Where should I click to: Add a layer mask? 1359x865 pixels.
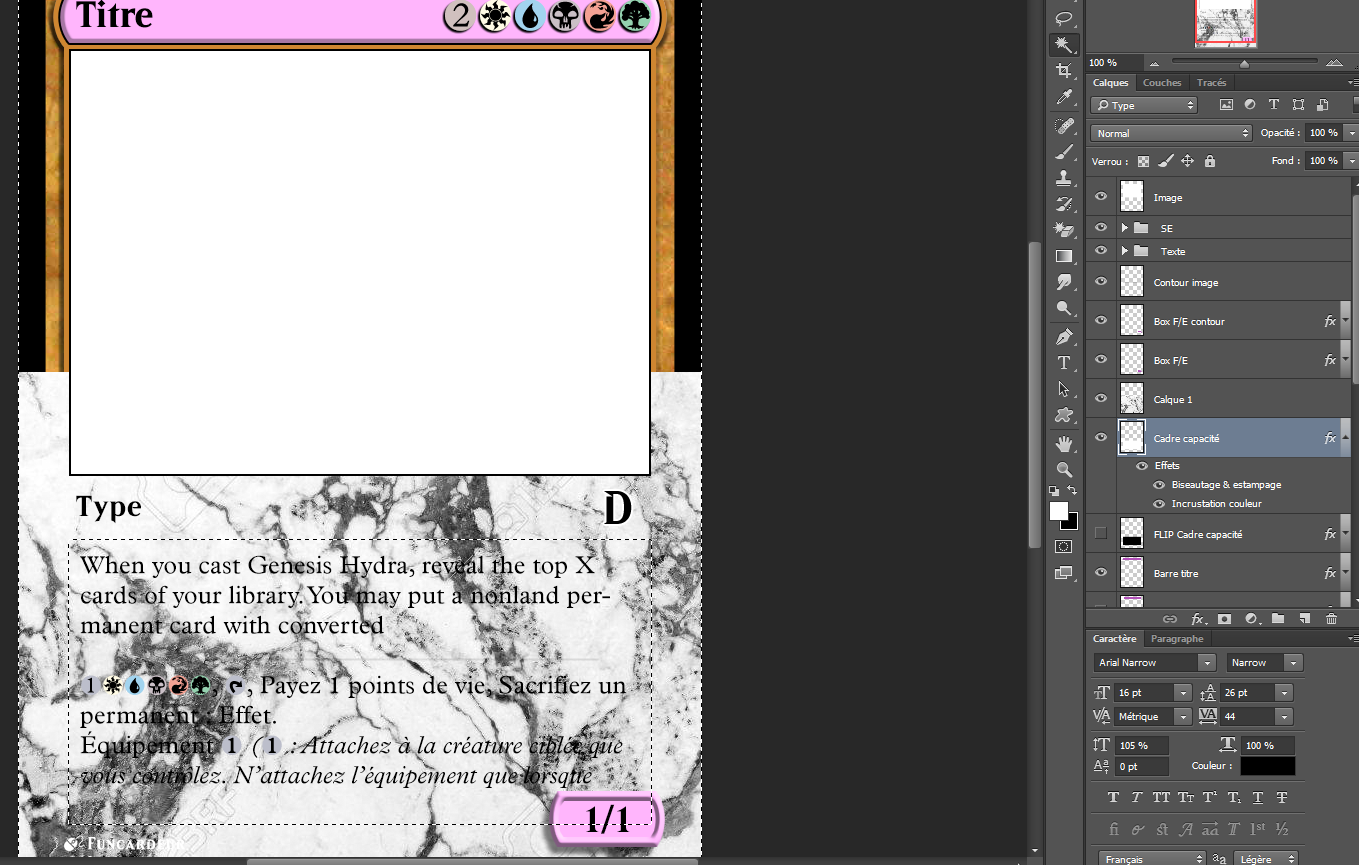pos(1224,619)
